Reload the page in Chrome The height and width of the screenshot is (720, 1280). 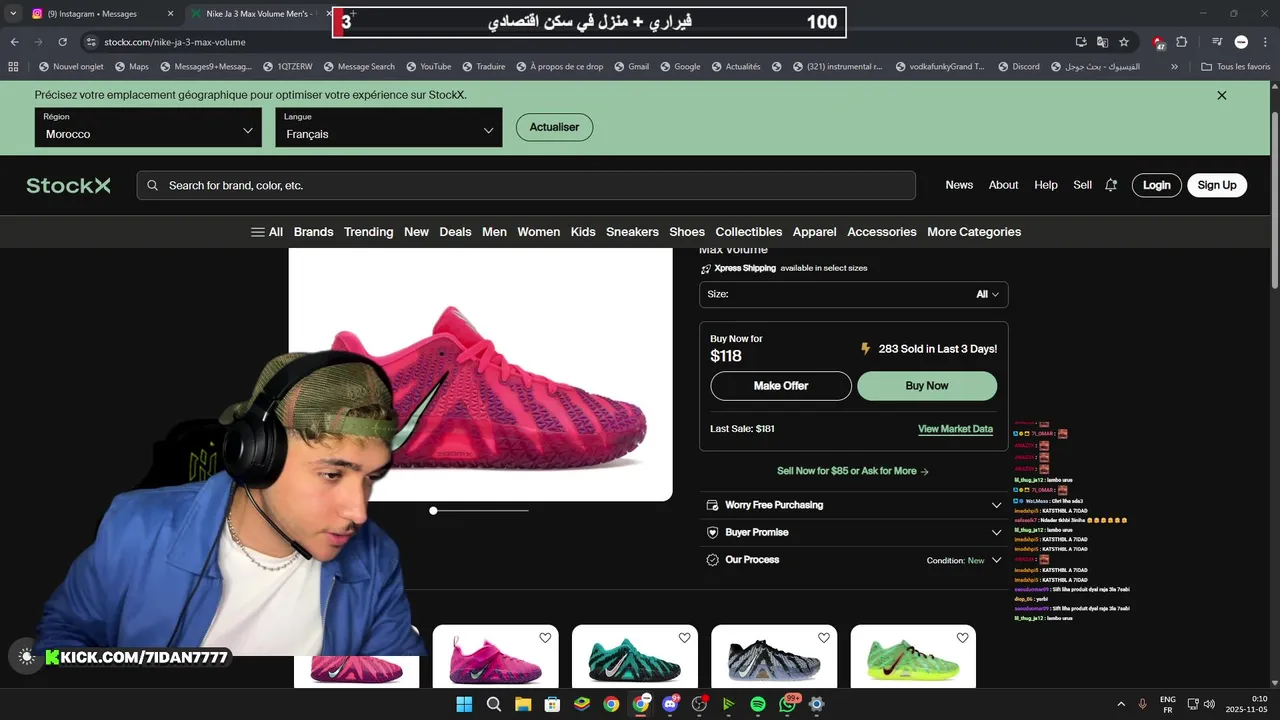pyautogui.click(x=62, y=42)
